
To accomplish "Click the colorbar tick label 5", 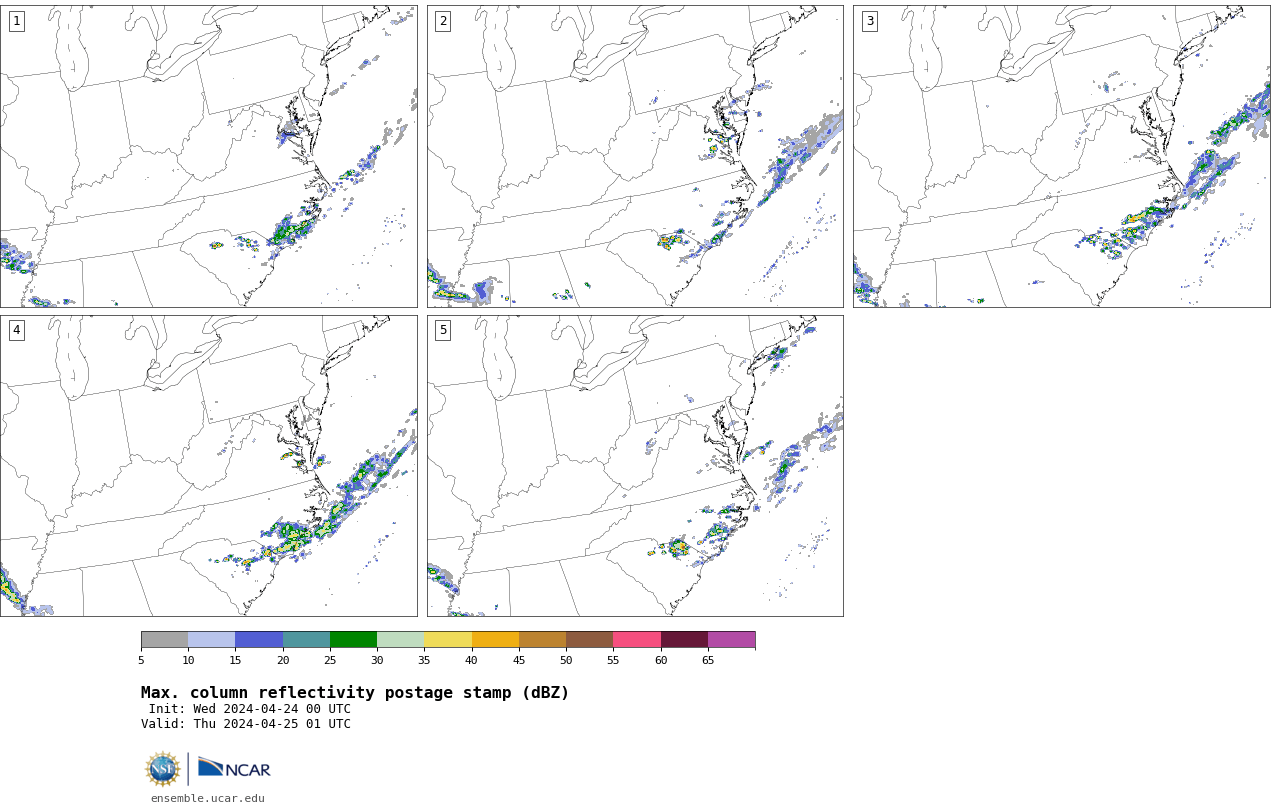I will [141, 660].
